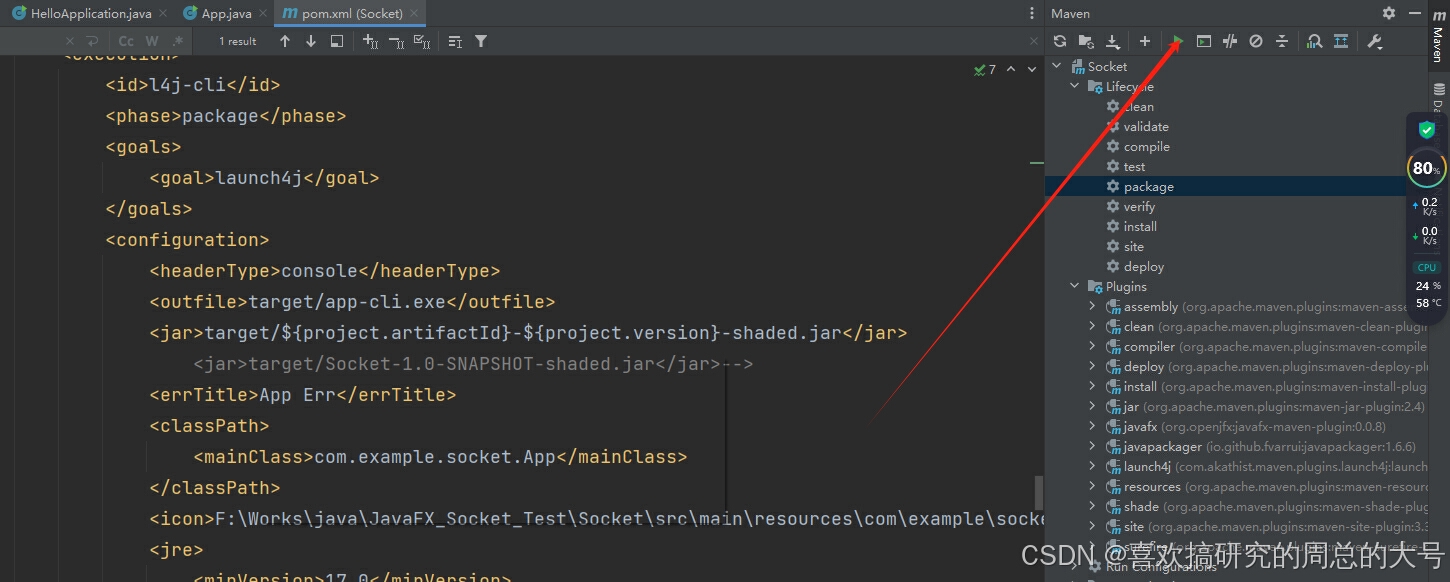The height and width of the screenshot is (582, 1450).
Task: Click the headerType console value
Action: tap(320, 271)
